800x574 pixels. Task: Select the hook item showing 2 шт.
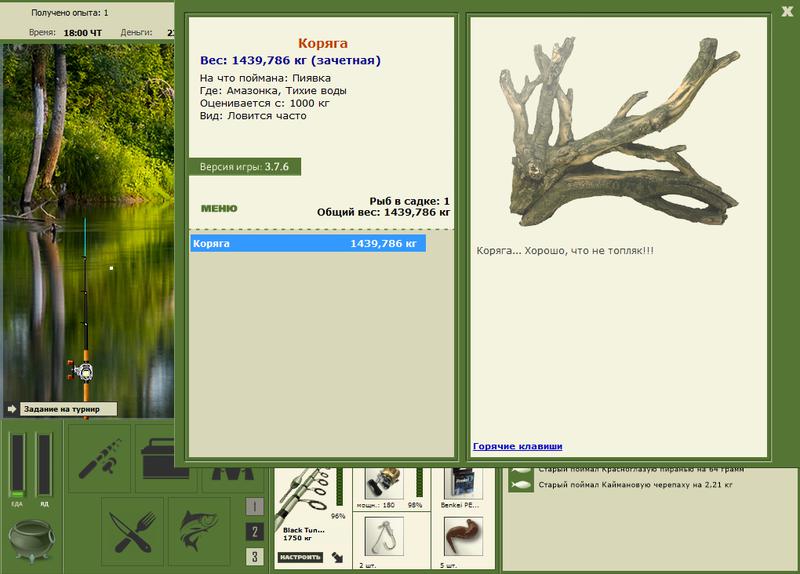[384, 536]
